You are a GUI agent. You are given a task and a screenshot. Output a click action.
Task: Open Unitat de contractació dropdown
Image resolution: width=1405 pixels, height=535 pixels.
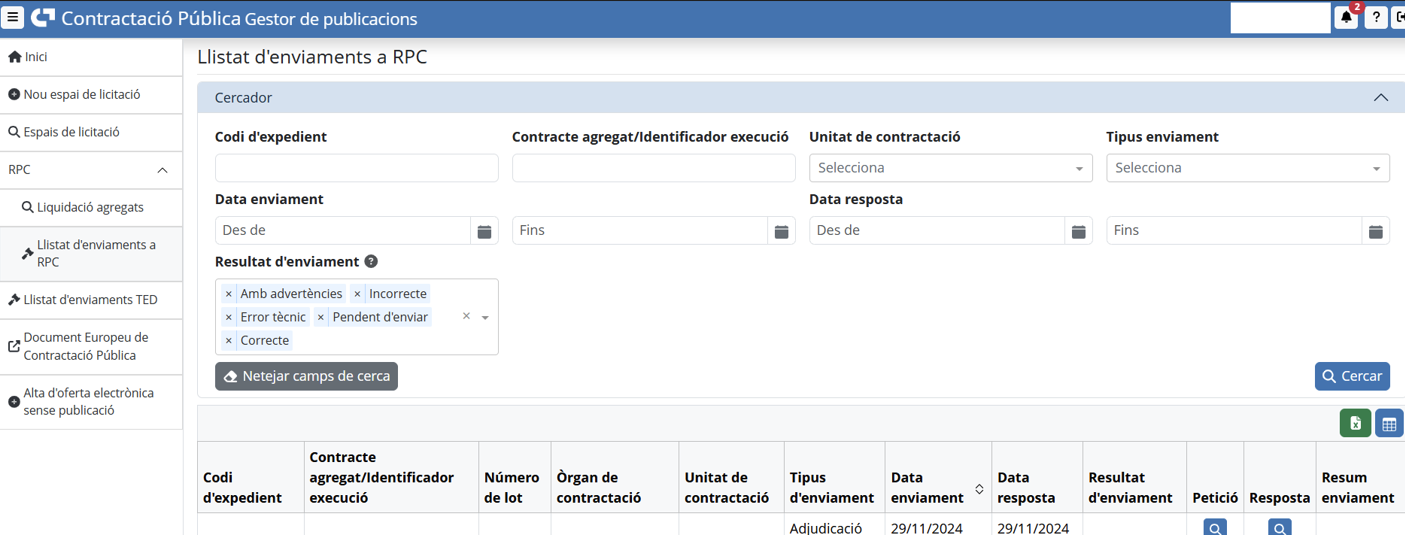pos(949,168)
